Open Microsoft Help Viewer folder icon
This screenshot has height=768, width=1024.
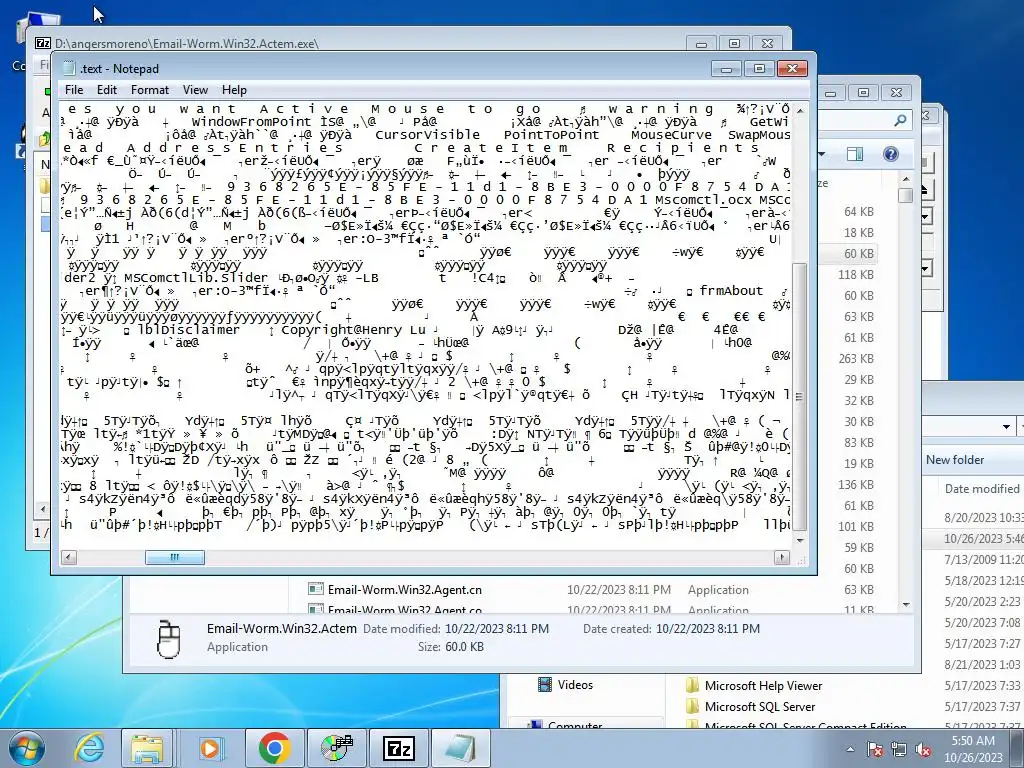tap(693, 686)
